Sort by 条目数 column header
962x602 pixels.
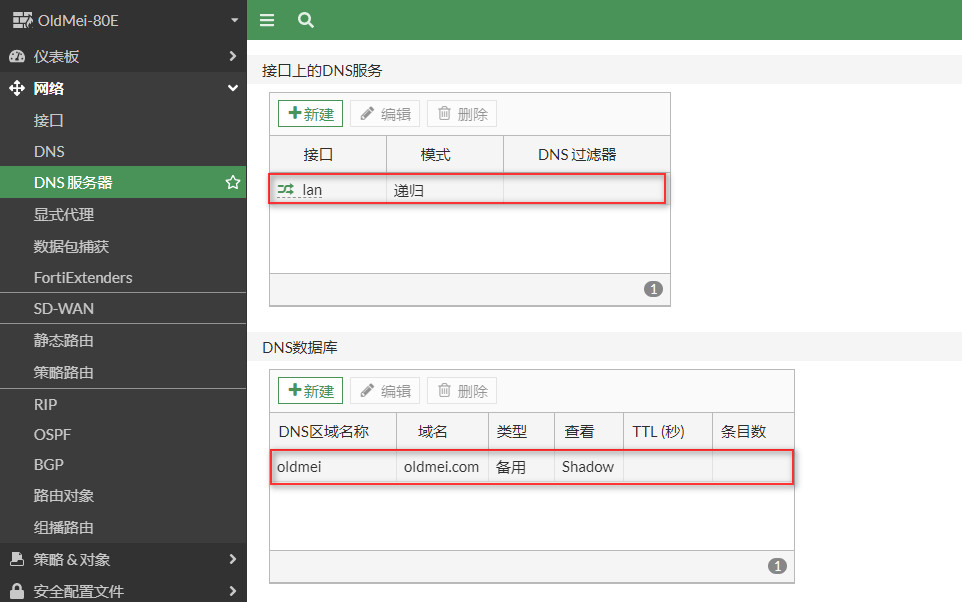pyautogui.click(x=753, y=431)
